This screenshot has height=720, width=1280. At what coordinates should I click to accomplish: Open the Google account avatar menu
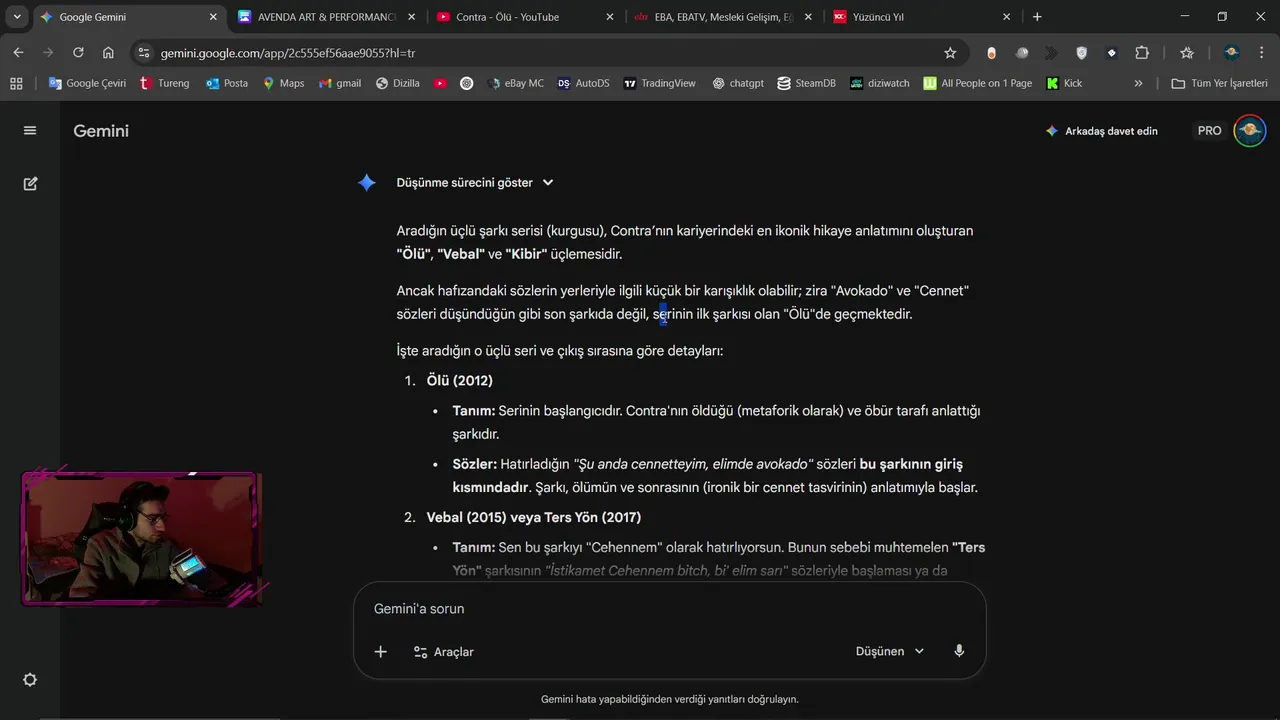(x=1250, y=131)
